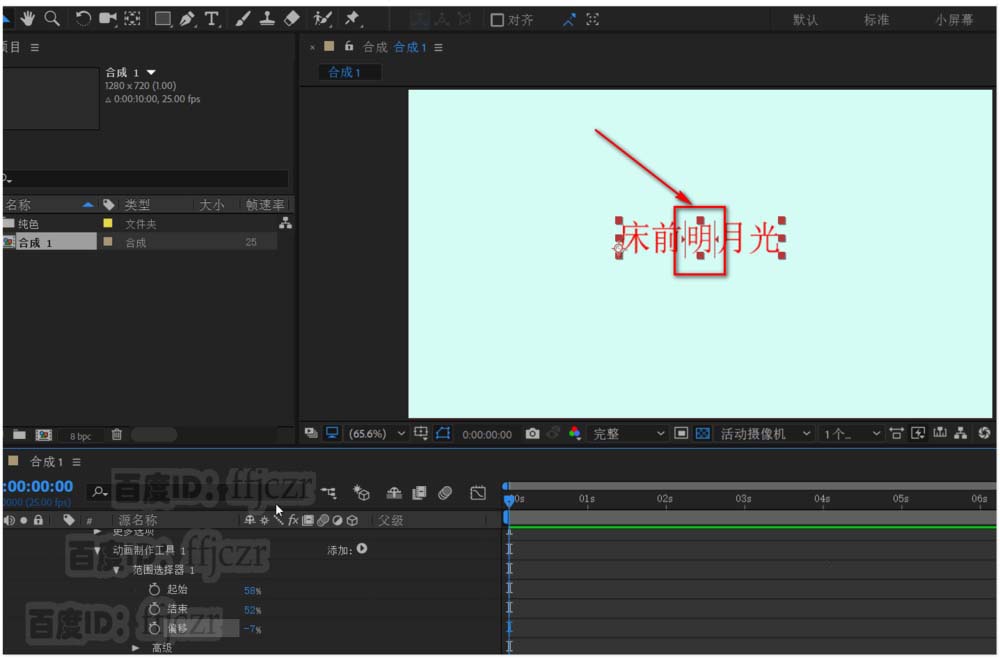The width and height of the screenshot is (1000, 658).
Task: Select the Puppet Pin tool
Action: (x=352, y=19)
